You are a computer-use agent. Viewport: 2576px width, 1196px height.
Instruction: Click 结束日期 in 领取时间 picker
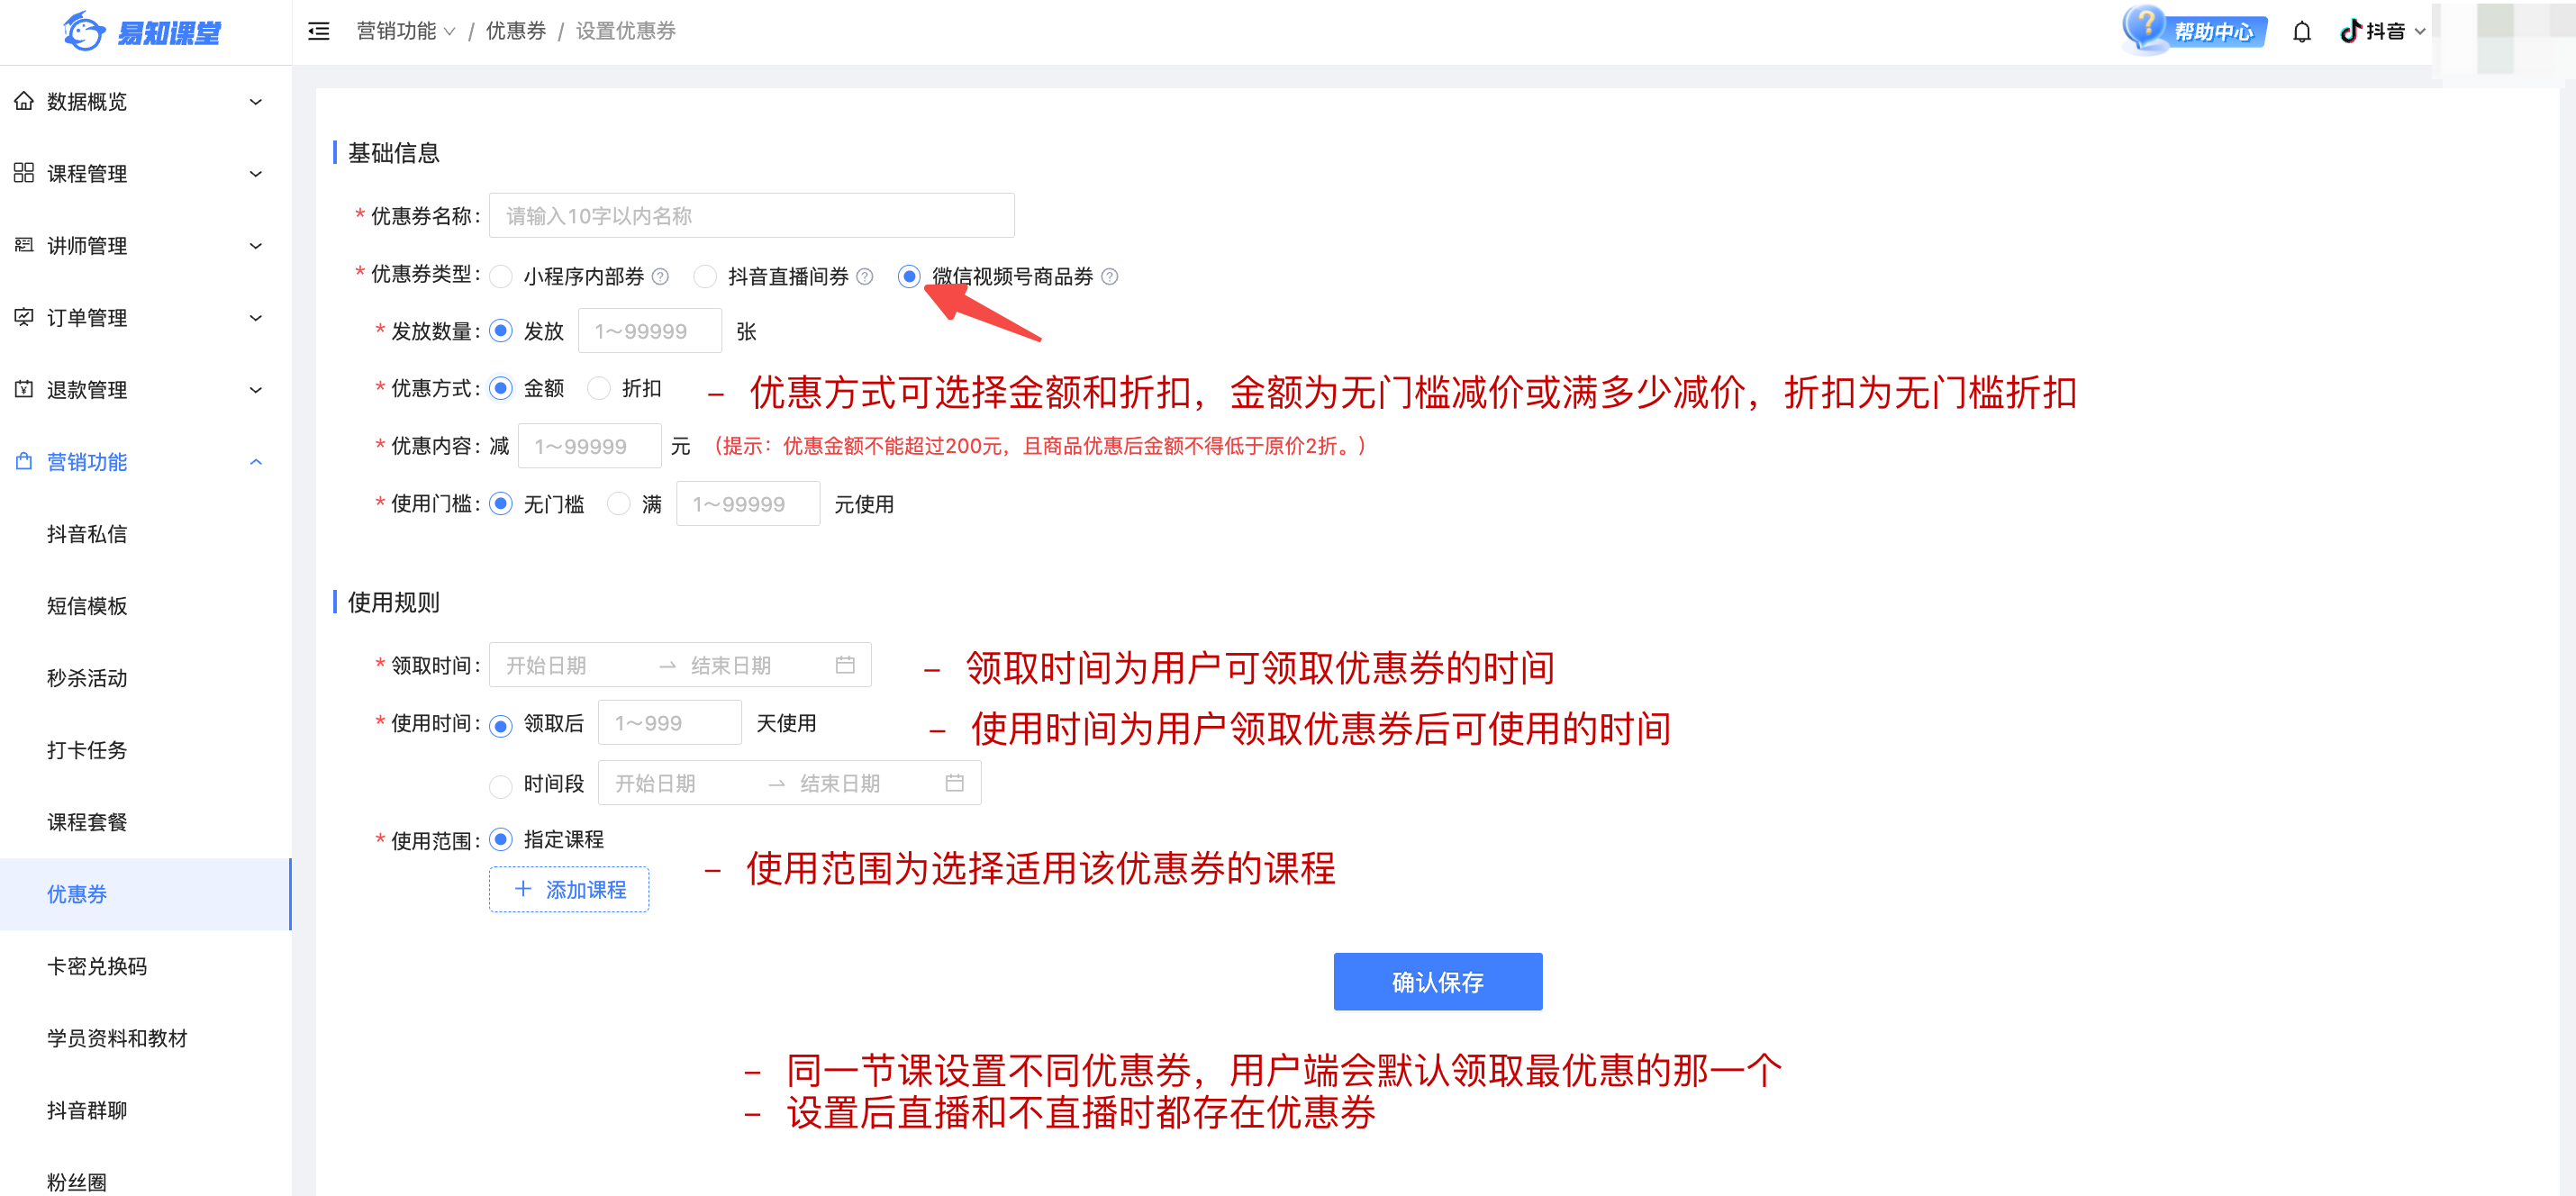(x=730, y=665)
